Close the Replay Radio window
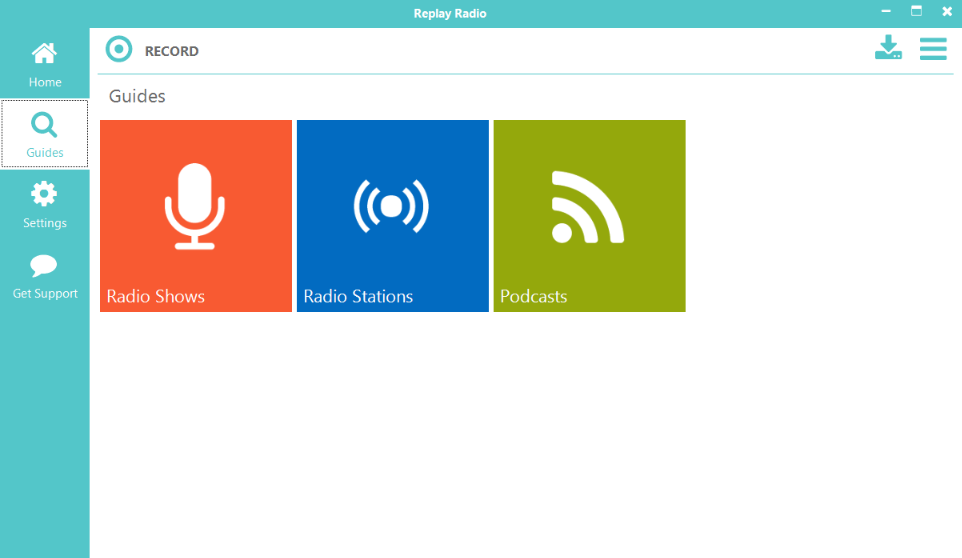 point(947,12)
